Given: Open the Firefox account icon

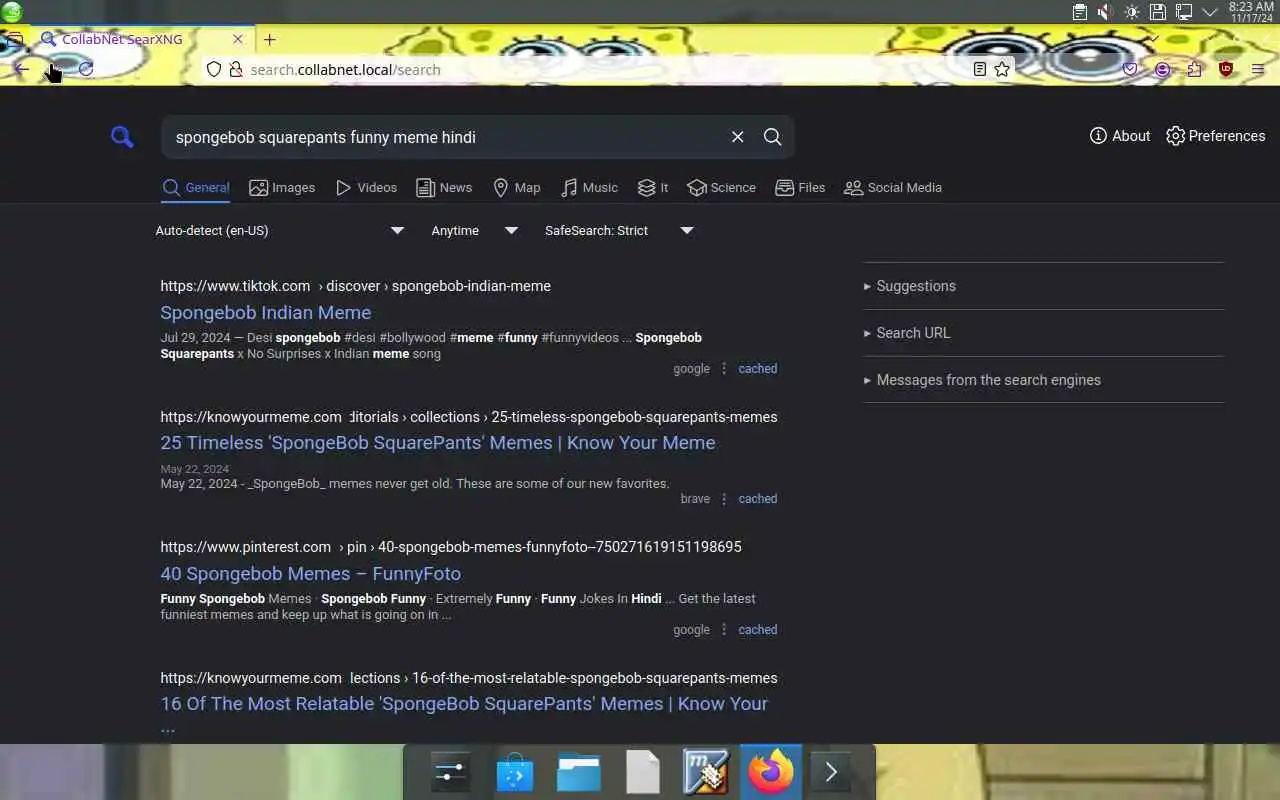Looking at the screenshot, I should pos(1162,69).
